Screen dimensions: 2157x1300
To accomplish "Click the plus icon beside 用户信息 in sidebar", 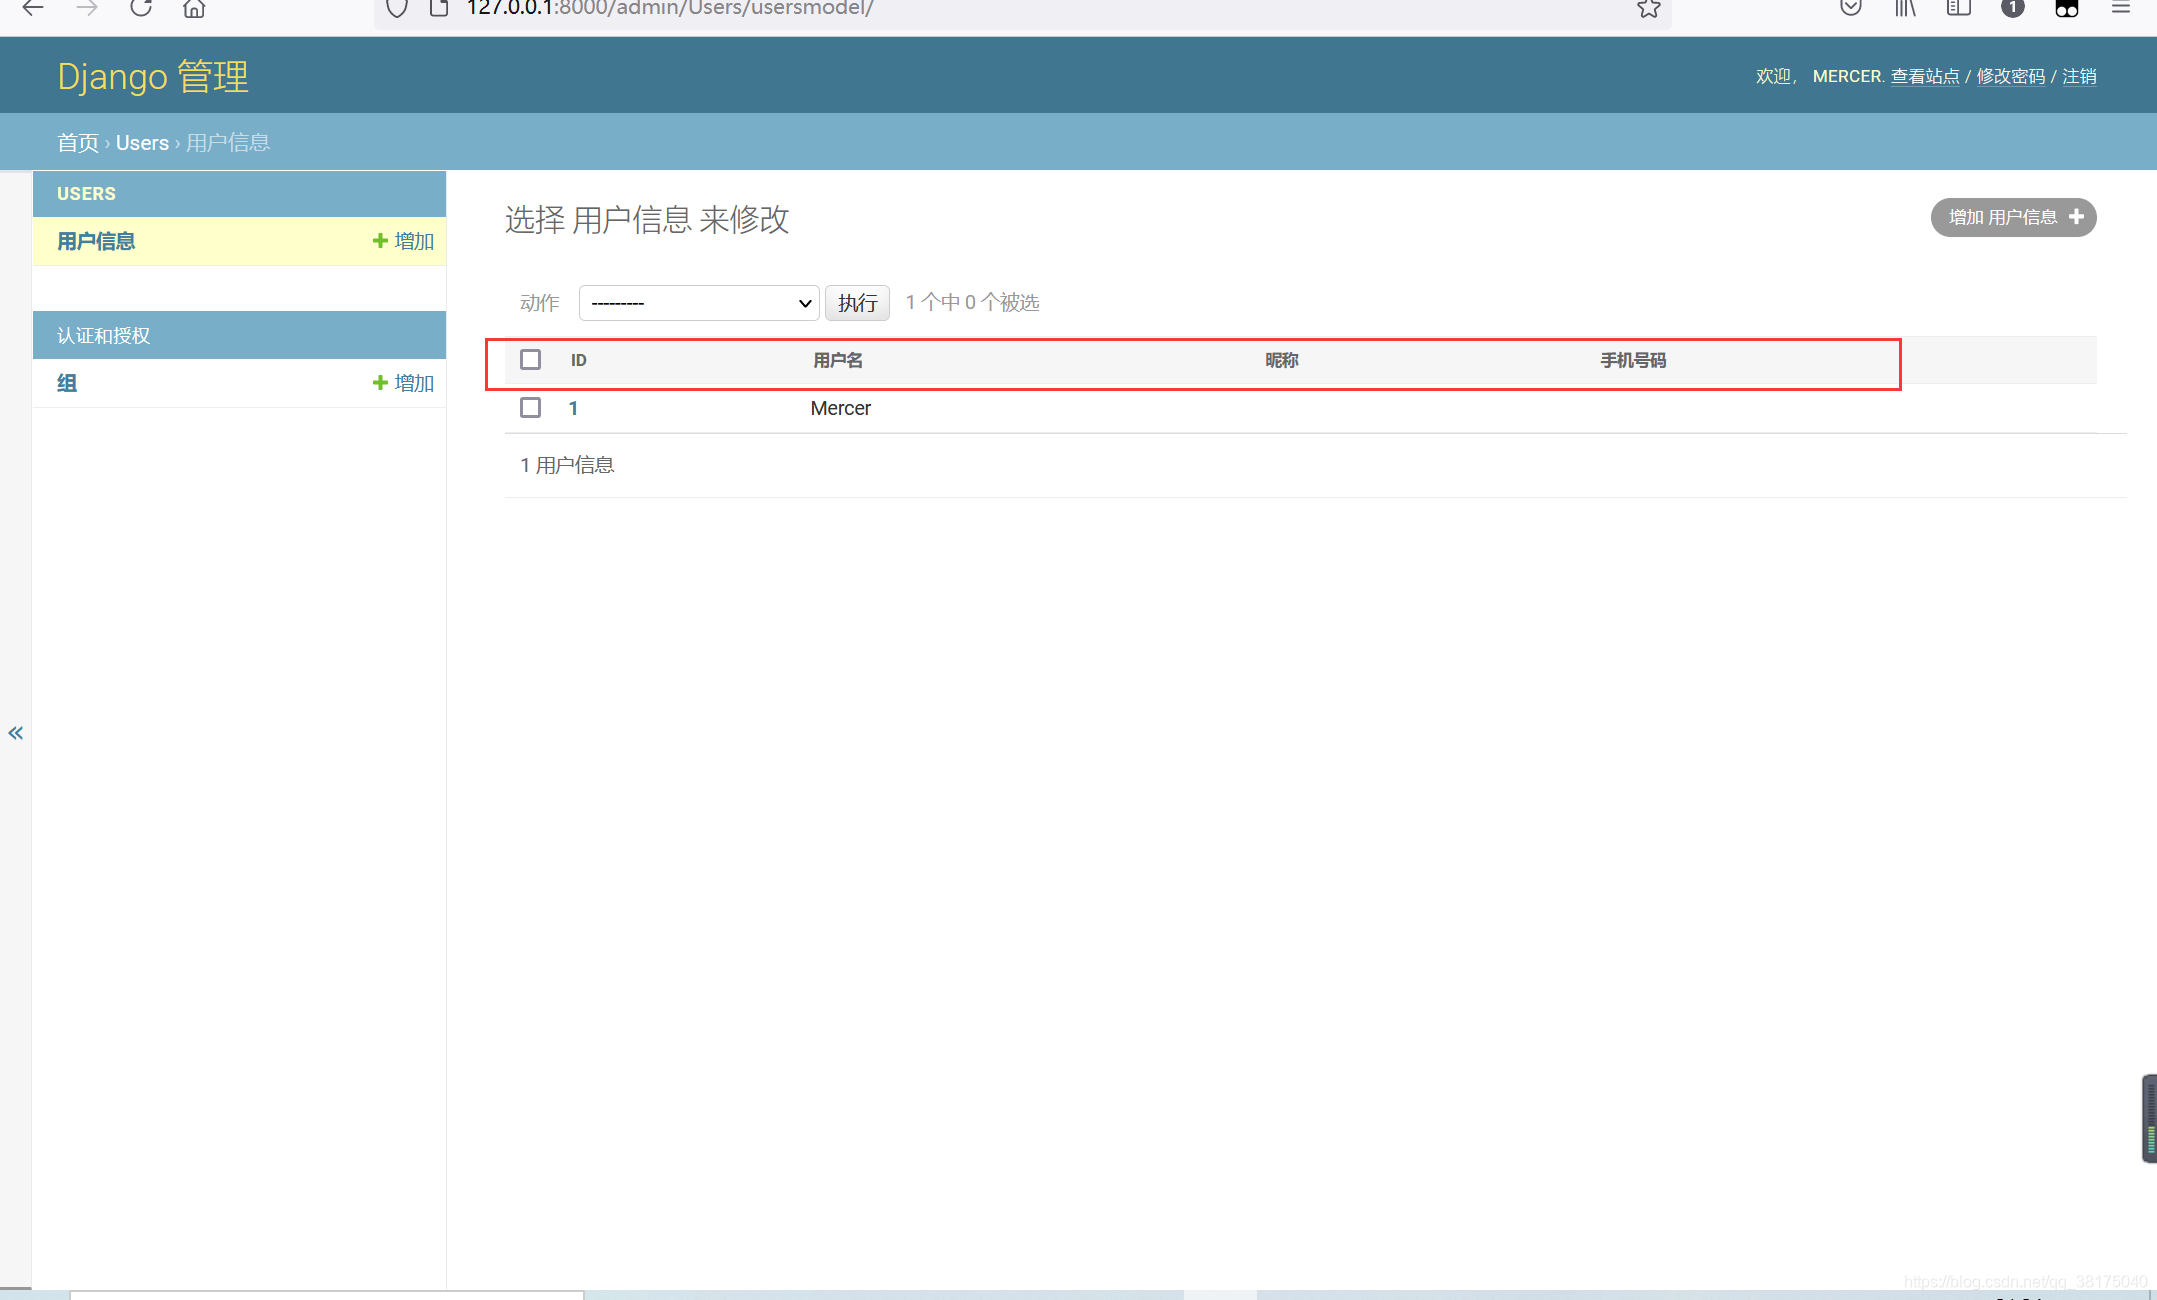I will 380,241.
